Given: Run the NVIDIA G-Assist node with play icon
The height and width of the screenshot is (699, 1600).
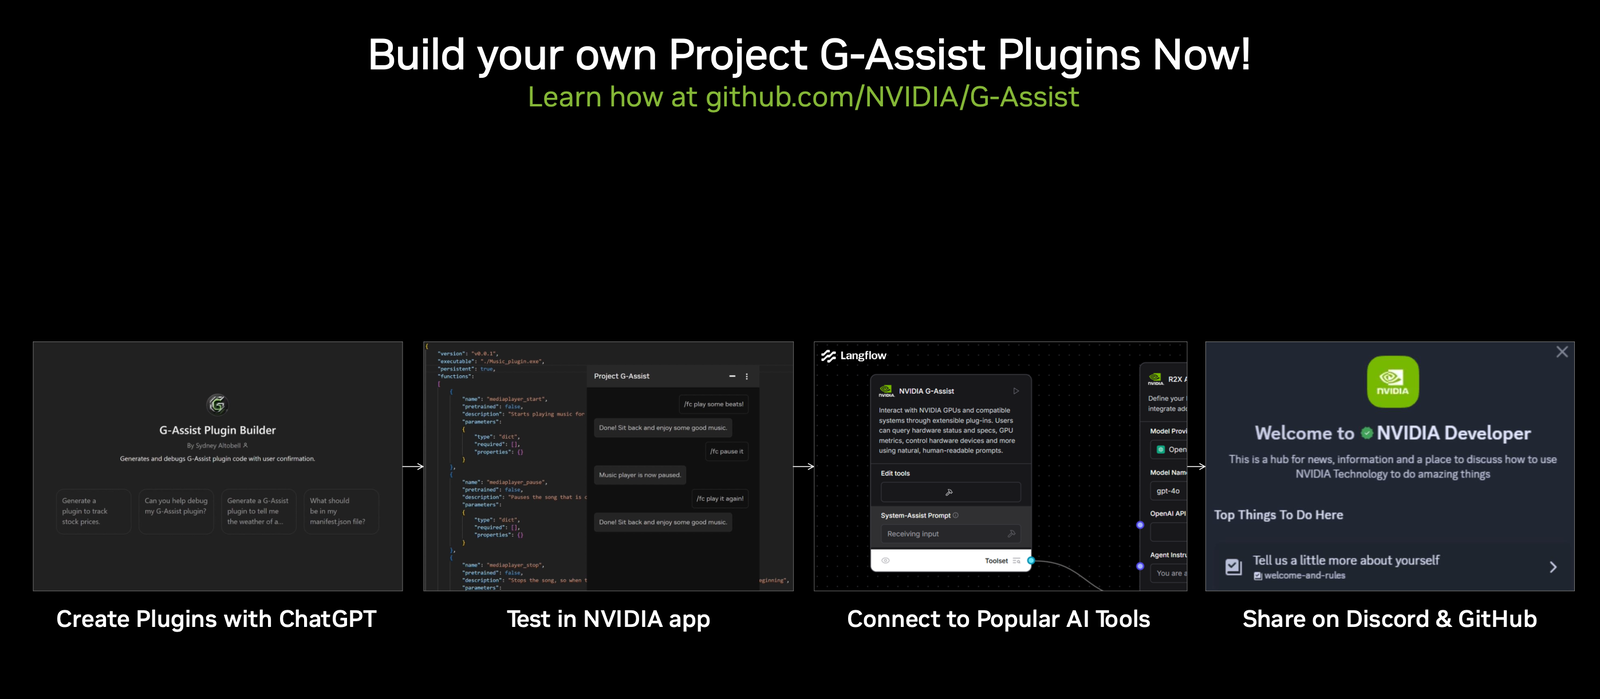Looking at the screenshot, I should pyautogui.click(x=1016, y=391).
